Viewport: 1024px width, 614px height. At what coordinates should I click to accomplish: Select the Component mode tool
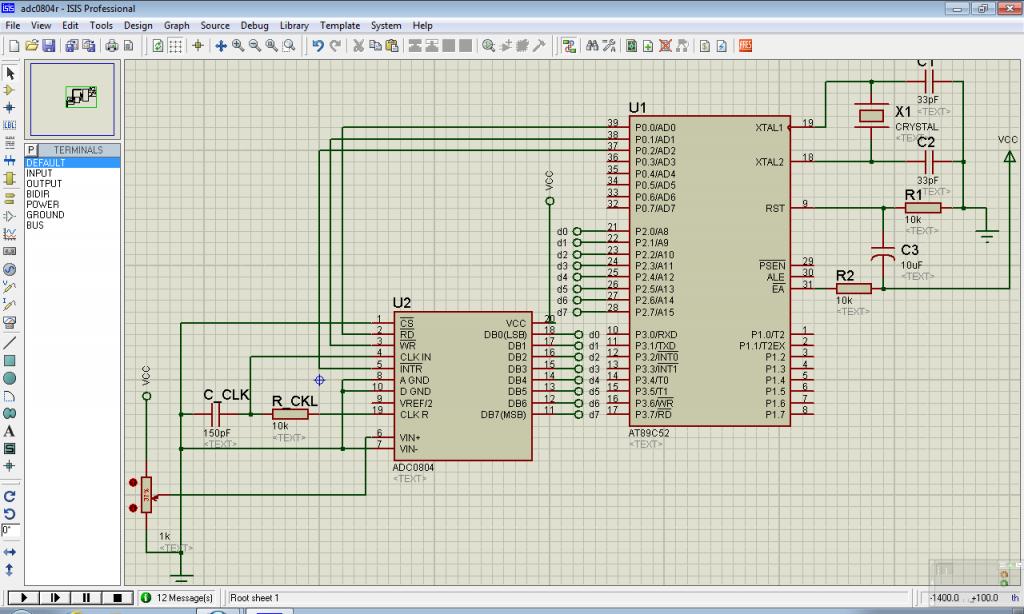10,90
